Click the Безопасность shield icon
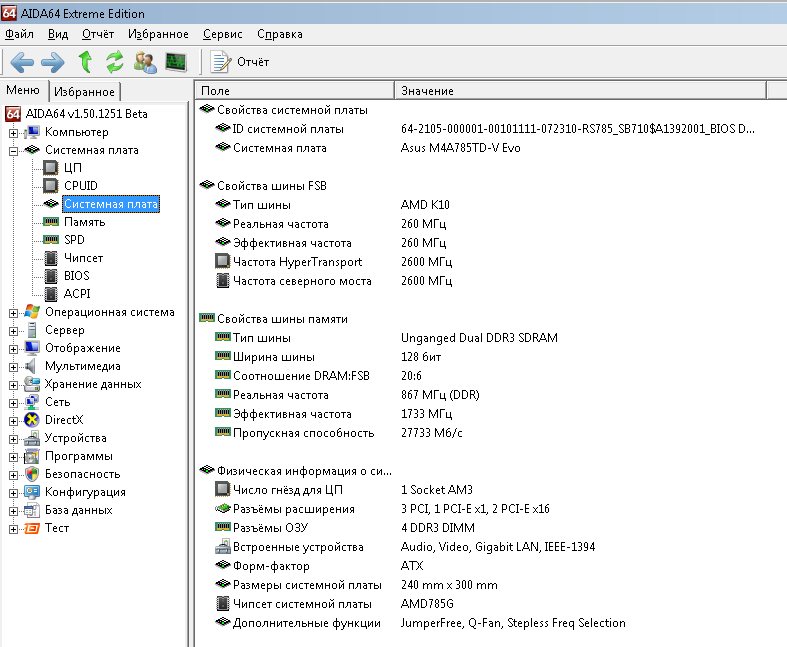 [32, 474]
